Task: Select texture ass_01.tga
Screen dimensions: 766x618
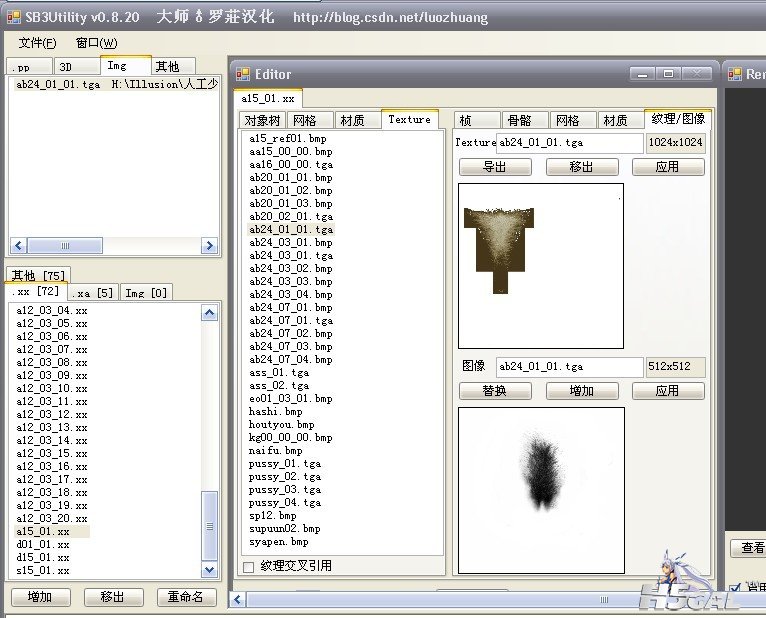Action: point(279,373)
